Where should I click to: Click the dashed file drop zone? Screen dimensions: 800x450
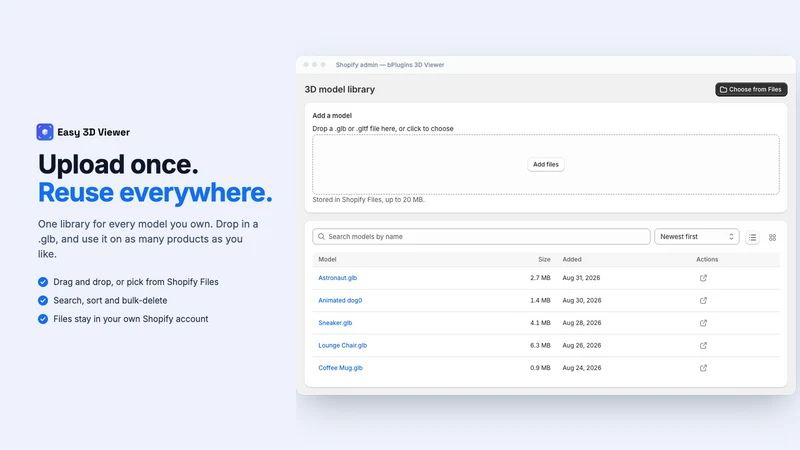[x=545, y=164]
